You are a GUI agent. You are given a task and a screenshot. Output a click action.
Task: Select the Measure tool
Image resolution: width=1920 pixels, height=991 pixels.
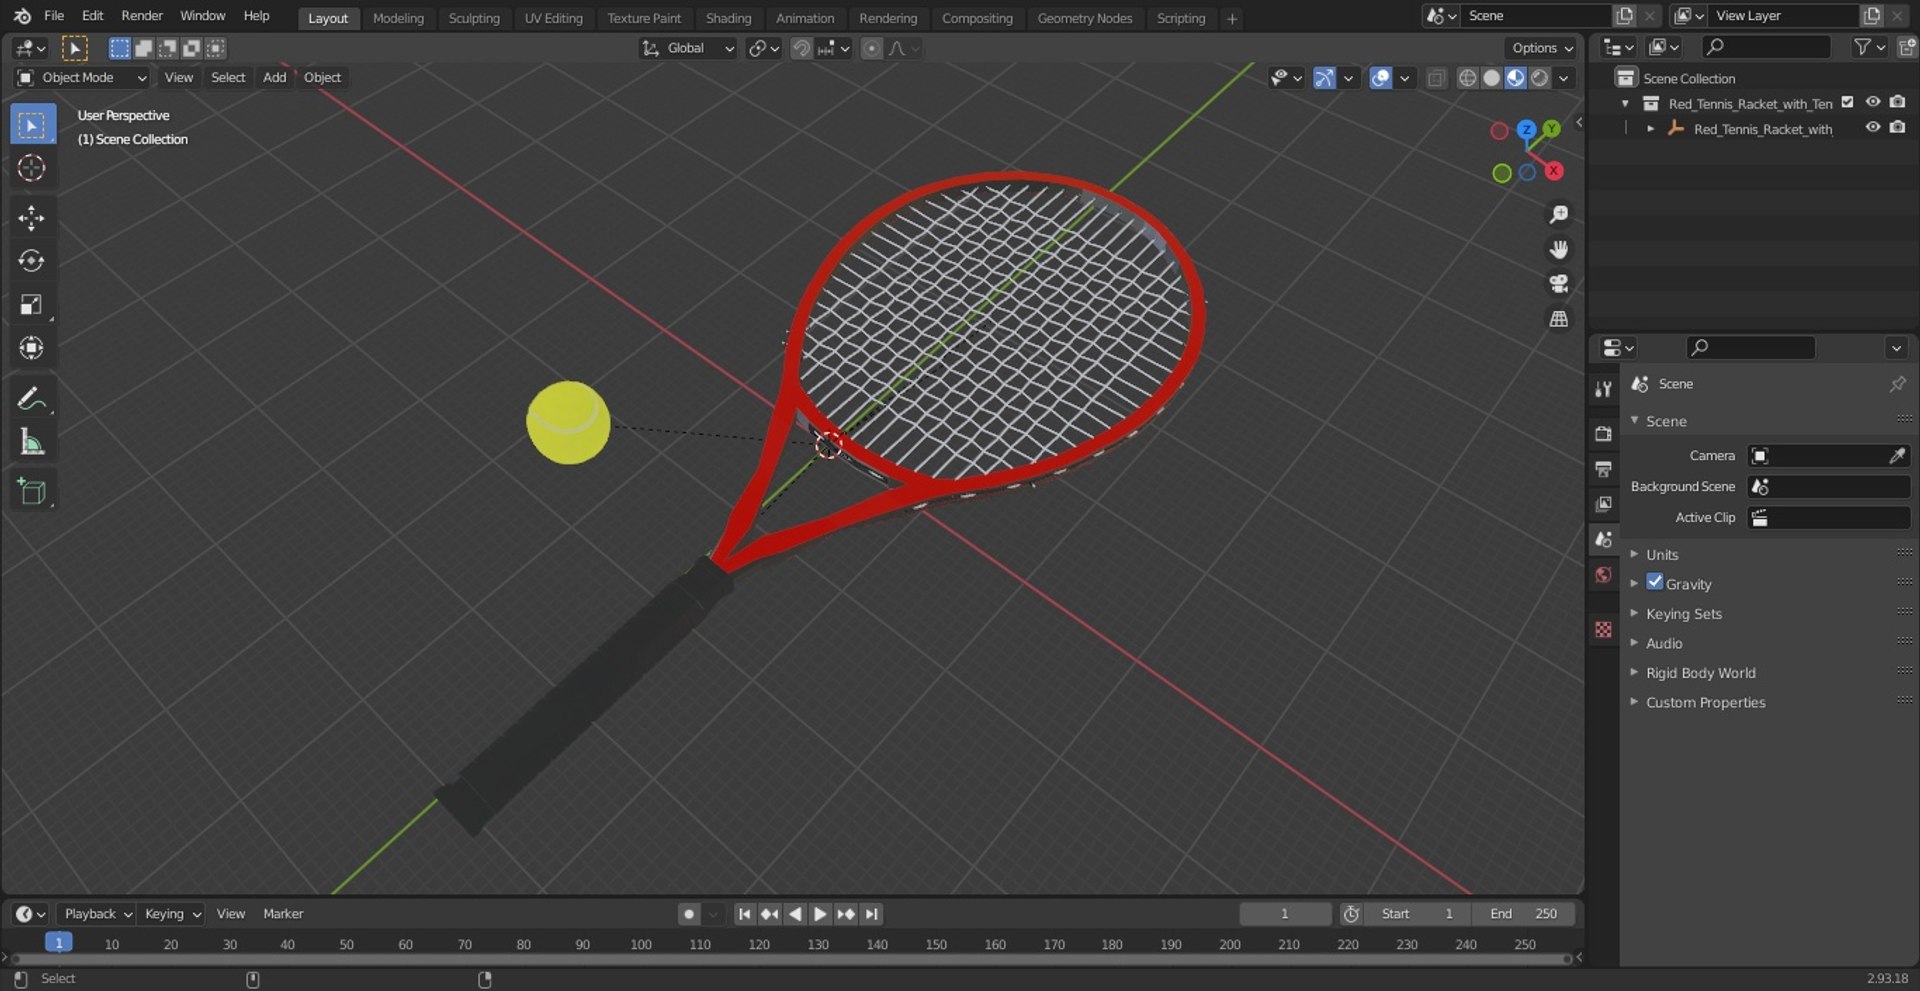(32, 442)
